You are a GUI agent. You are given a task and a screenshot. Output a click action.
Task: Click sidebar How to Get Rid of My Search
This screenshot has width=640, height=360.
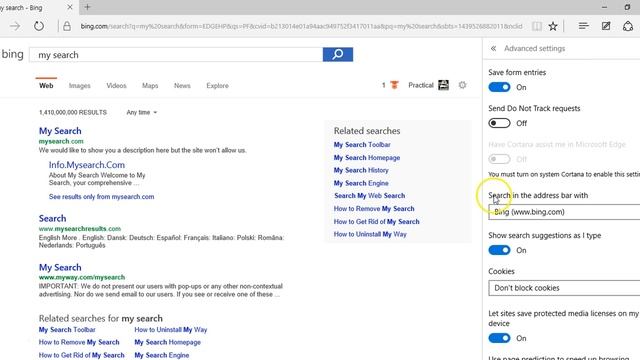[x=376, y=222]
